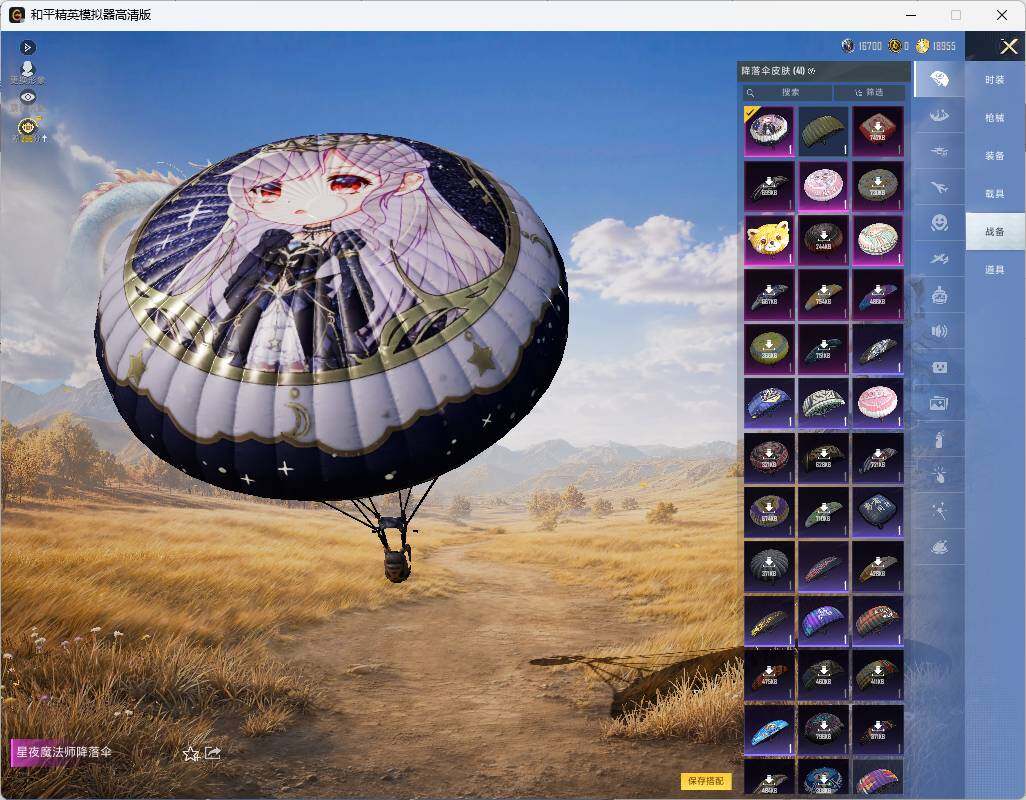Collapse the left panel with arrow icon
Viewport: 1026px width, 800px height.
[27, 47]
